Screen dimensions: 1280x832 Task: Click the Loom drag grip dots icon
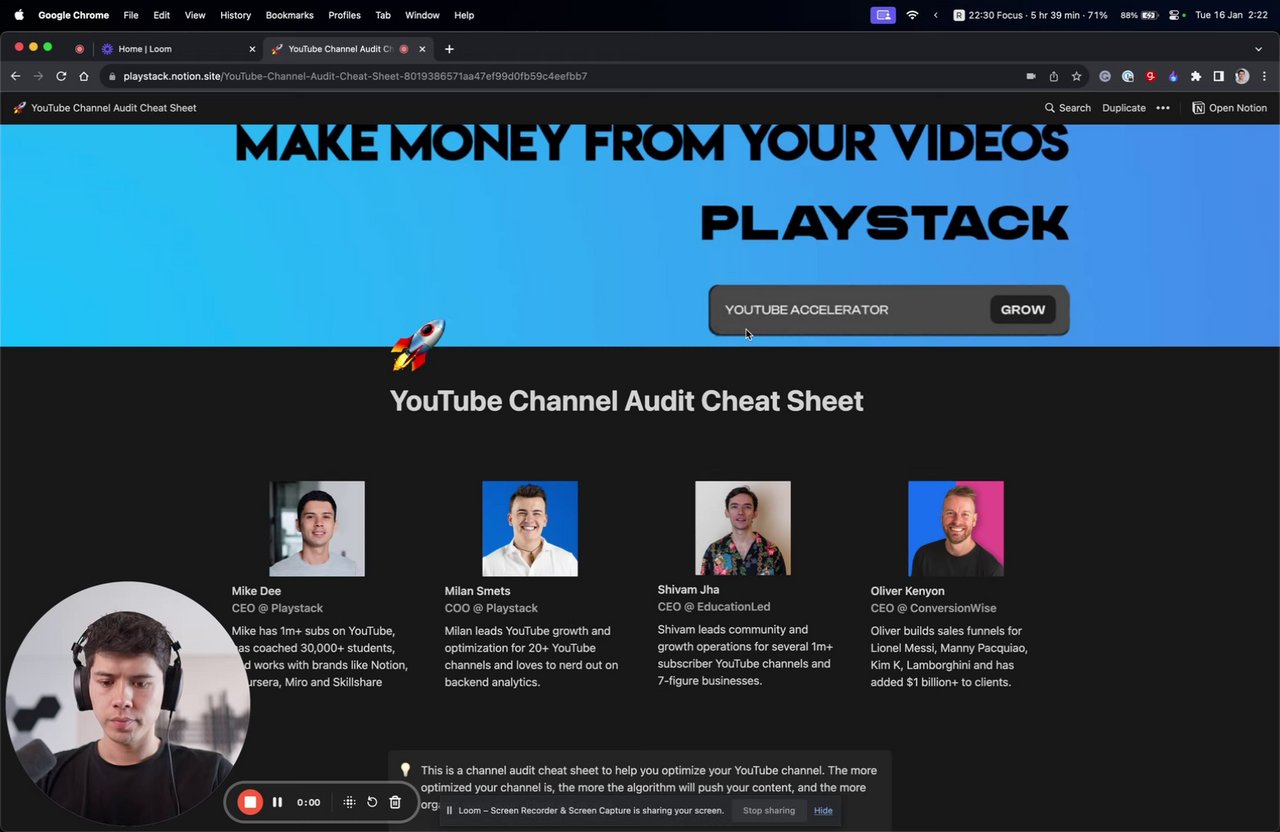pos(349,802)
